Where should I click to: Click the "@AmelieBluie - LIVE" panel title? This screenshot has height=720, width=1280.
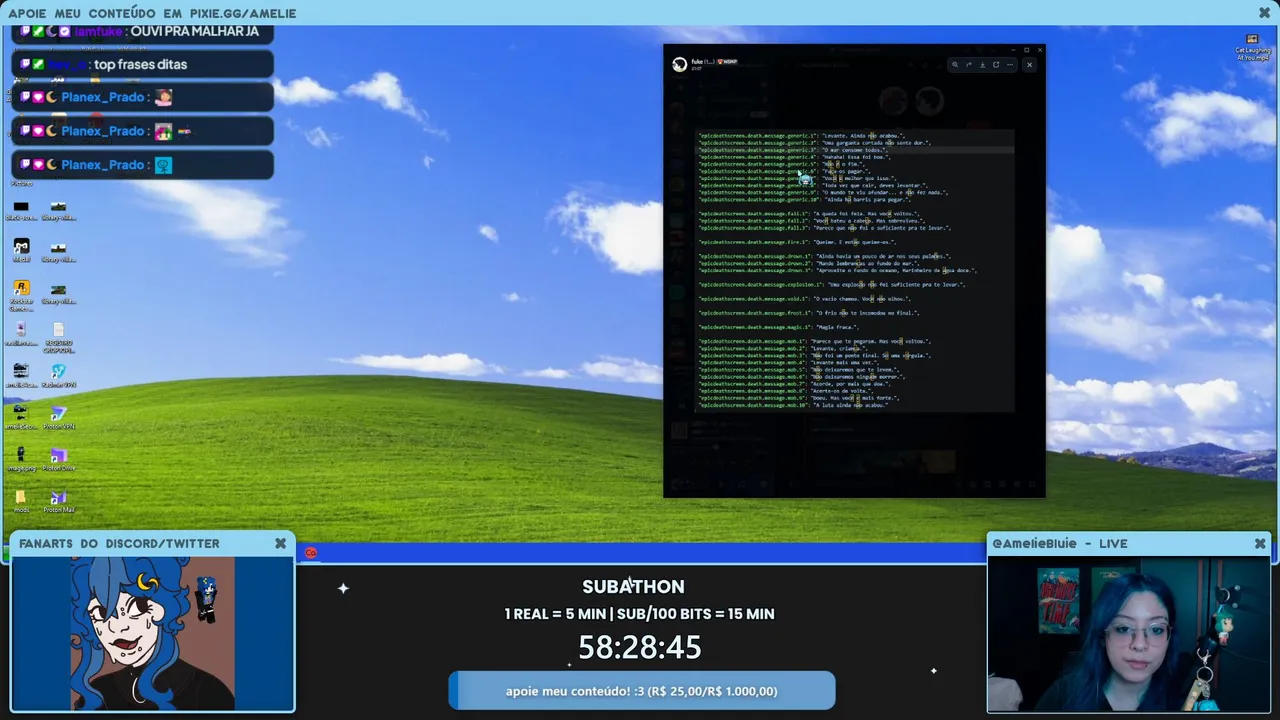coord(1060,544)
